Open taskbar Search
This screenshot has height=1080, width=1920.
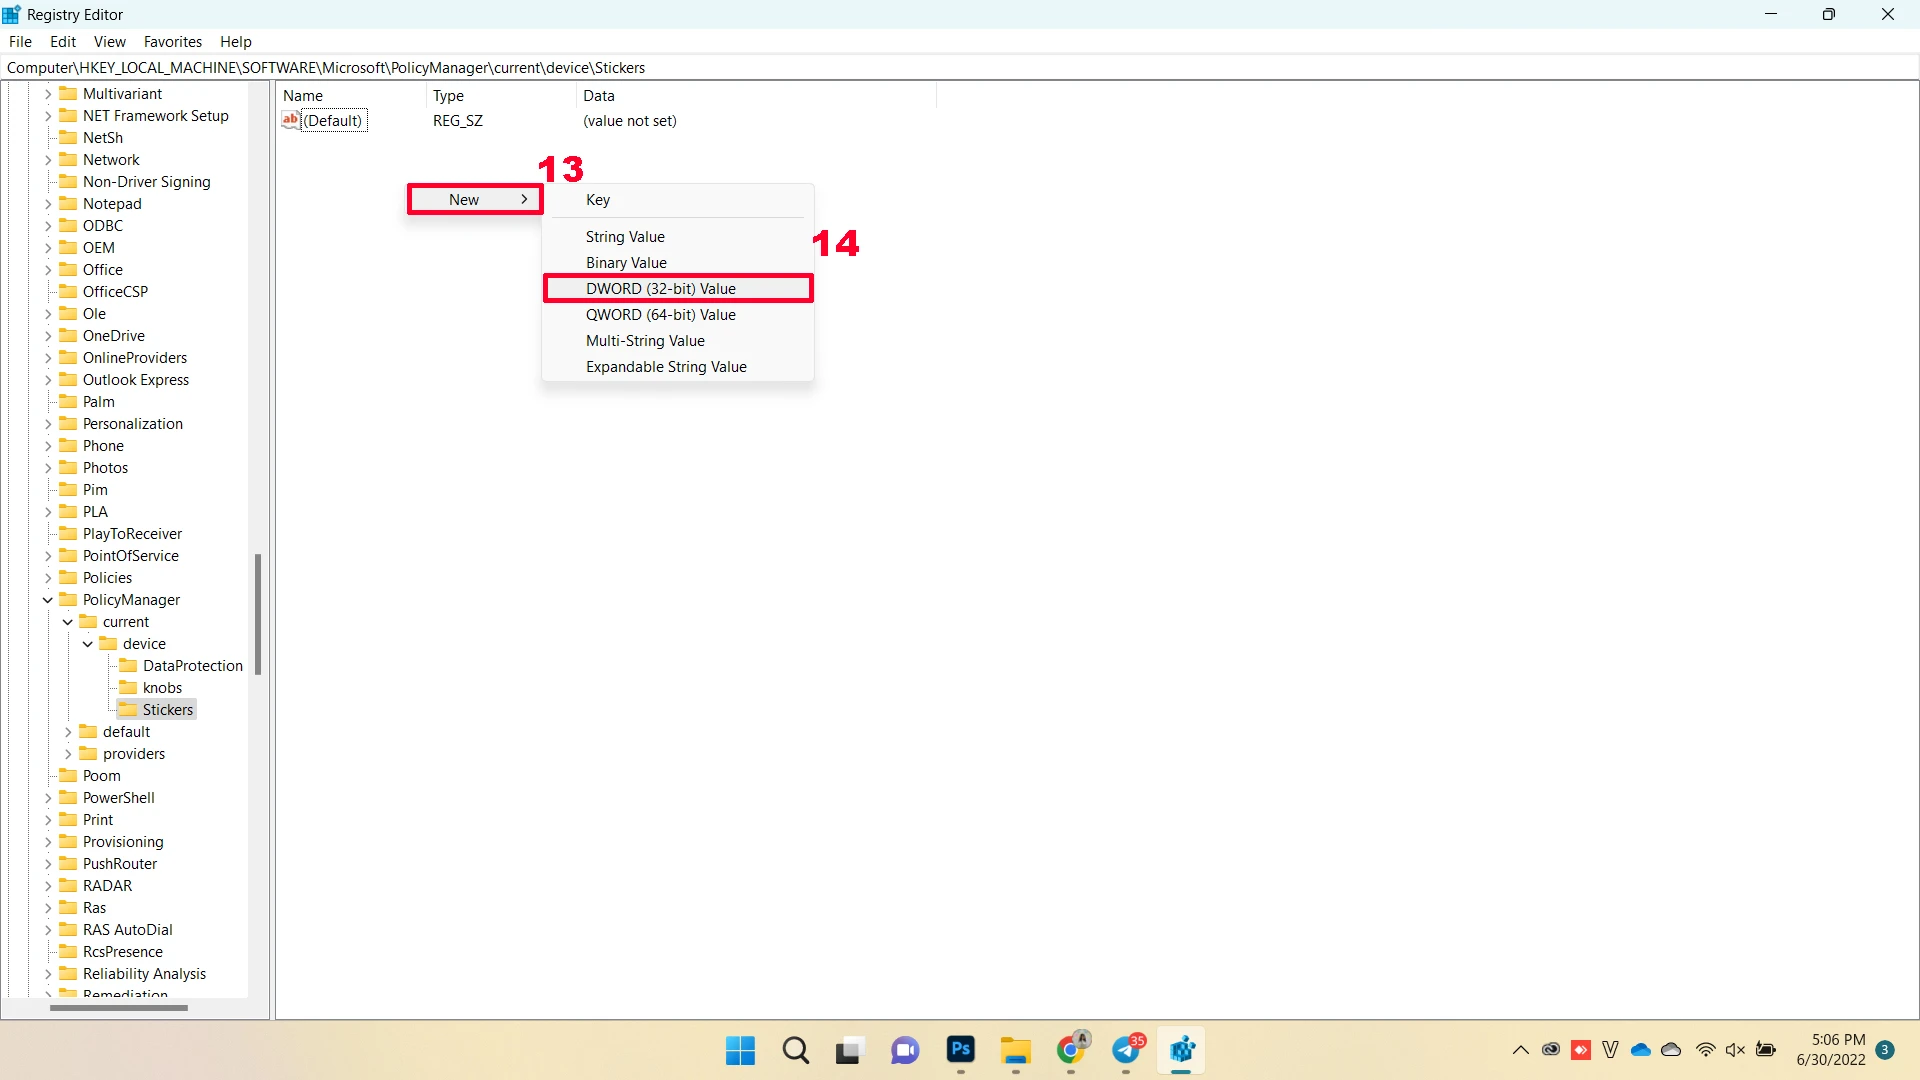(x=796, y=1051)
